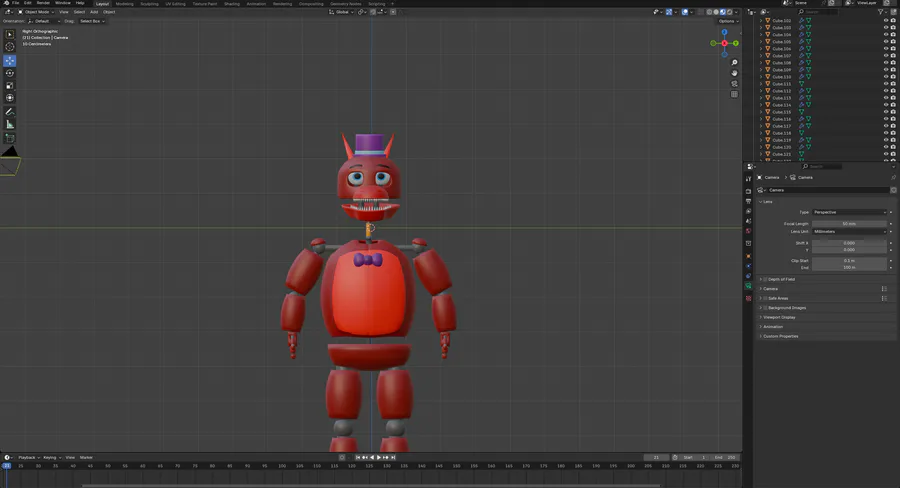Open the Render properties tab
The height and width of the screenshot is (488, 900).
pos(748,191)
